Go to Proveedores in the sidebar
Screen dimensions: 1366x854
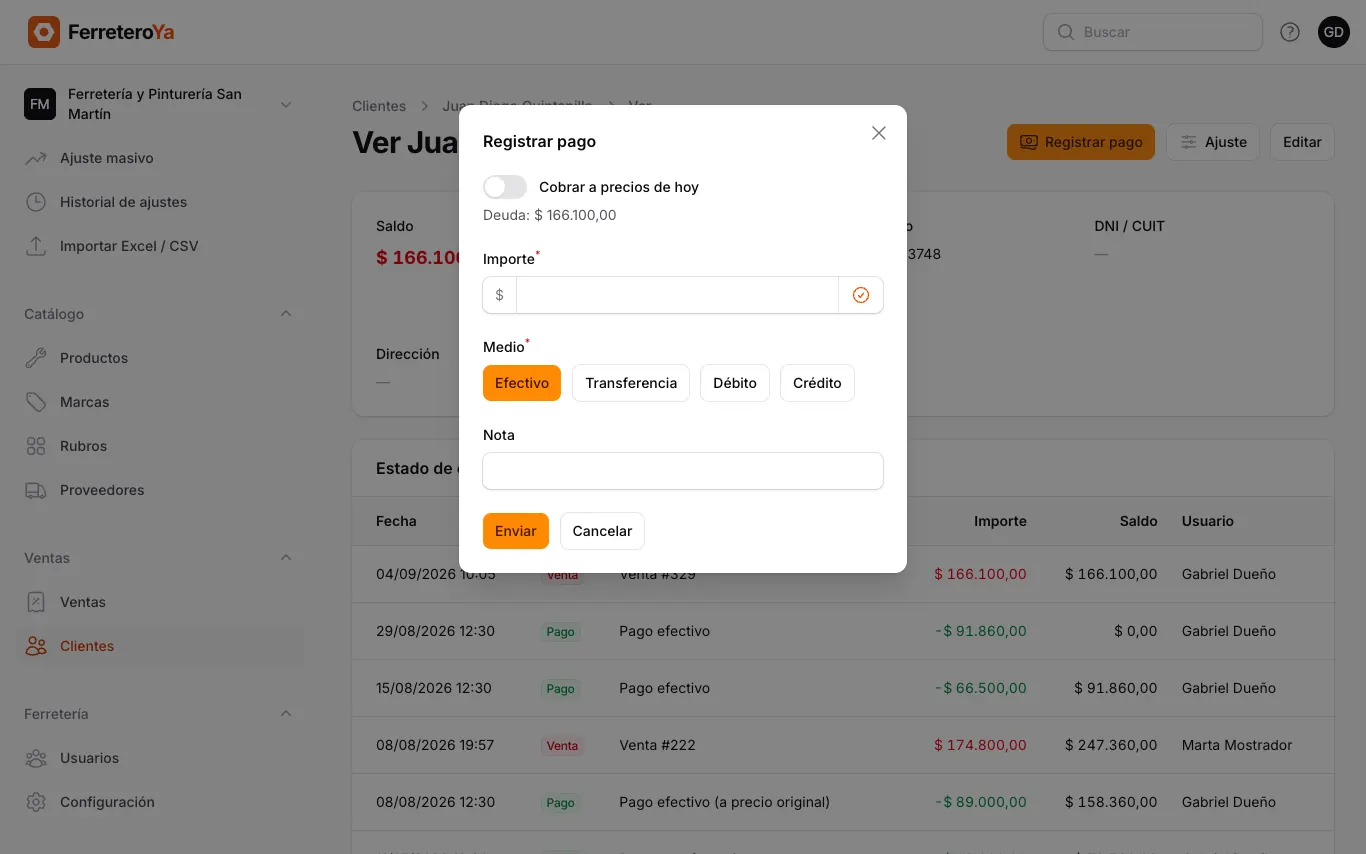coord(160,490)
